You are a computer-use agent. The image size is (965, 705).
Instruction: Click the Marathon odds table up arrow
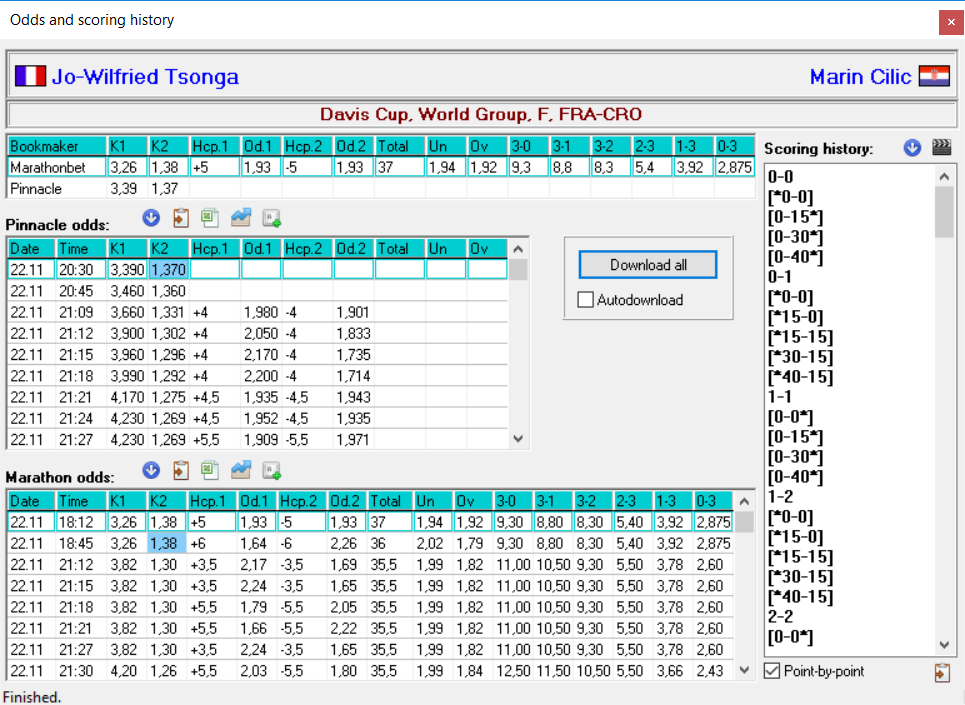coord(744,501)
